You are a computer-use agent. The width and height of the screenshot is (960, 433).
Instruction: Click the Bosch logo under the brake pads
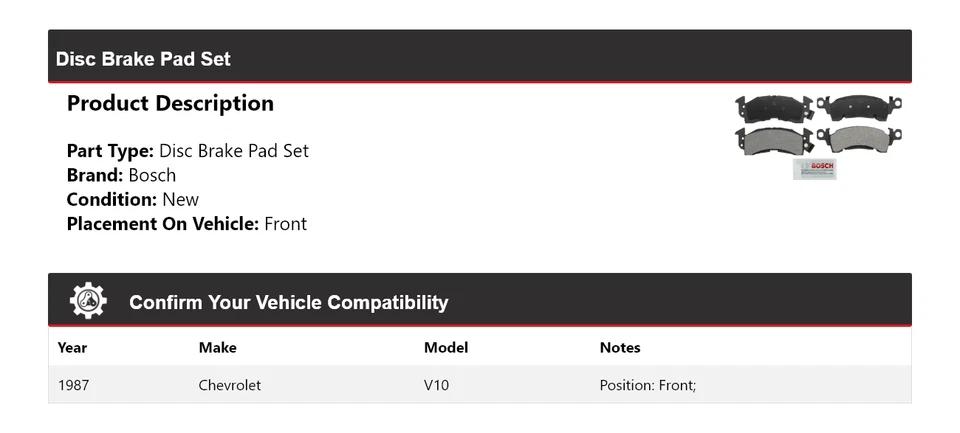[x=815, y=169]
